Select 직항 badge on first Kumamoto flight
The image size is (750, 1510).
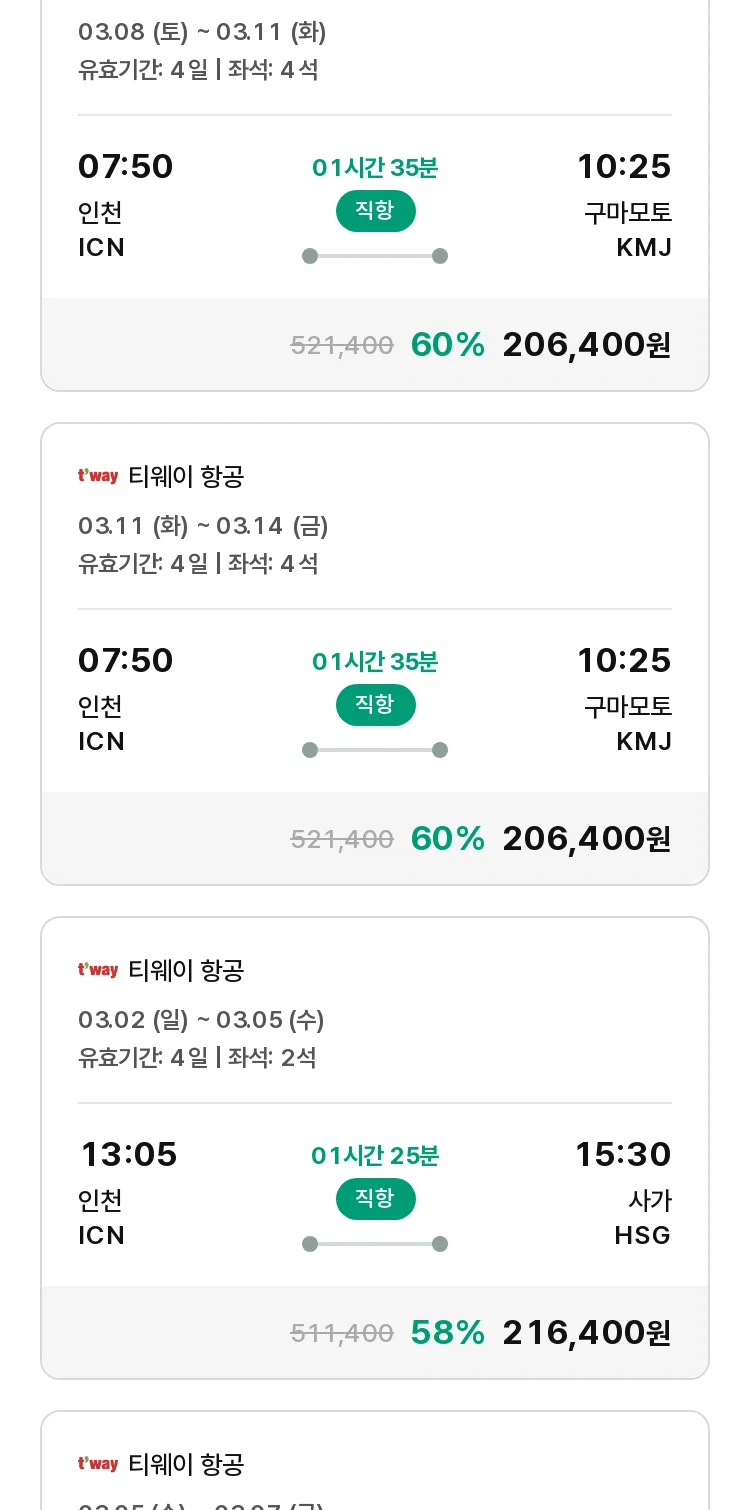pyautogui.click(x=375, y=210)
